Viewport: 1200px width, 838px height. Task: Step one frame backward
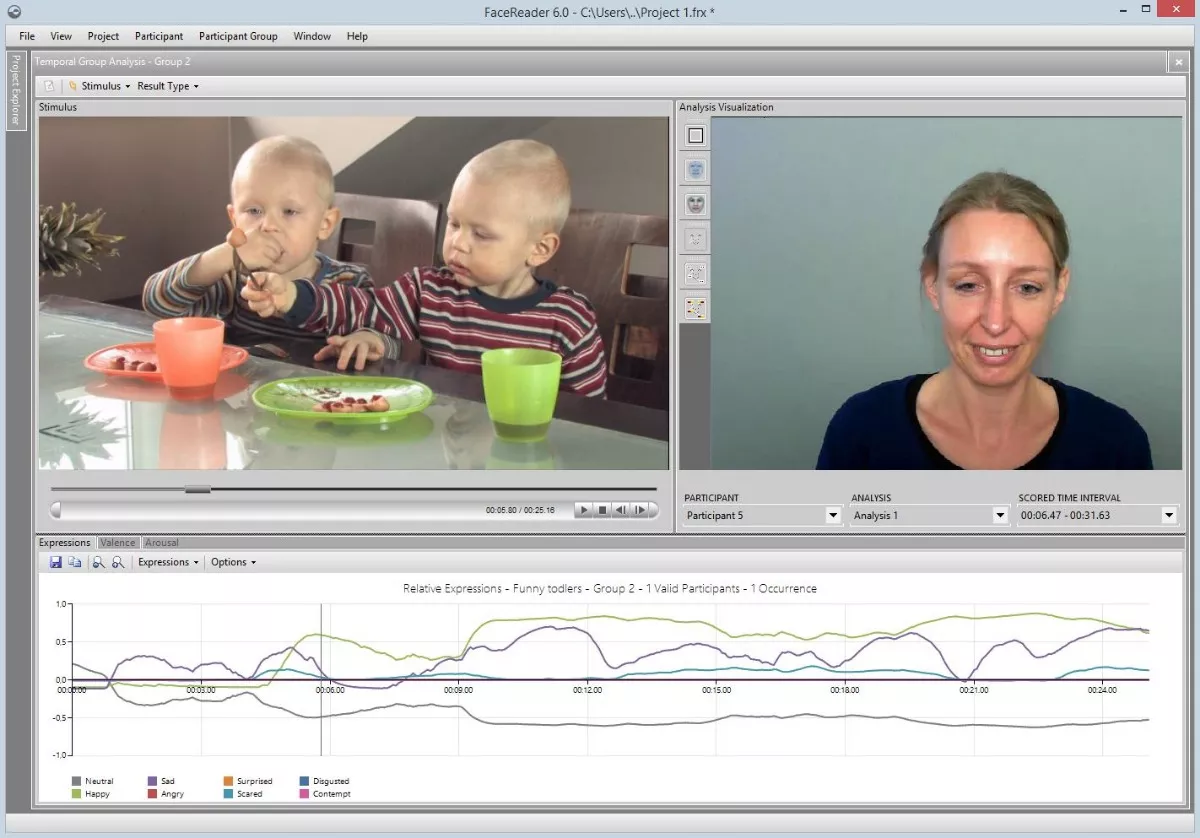[x=620, y=510]
